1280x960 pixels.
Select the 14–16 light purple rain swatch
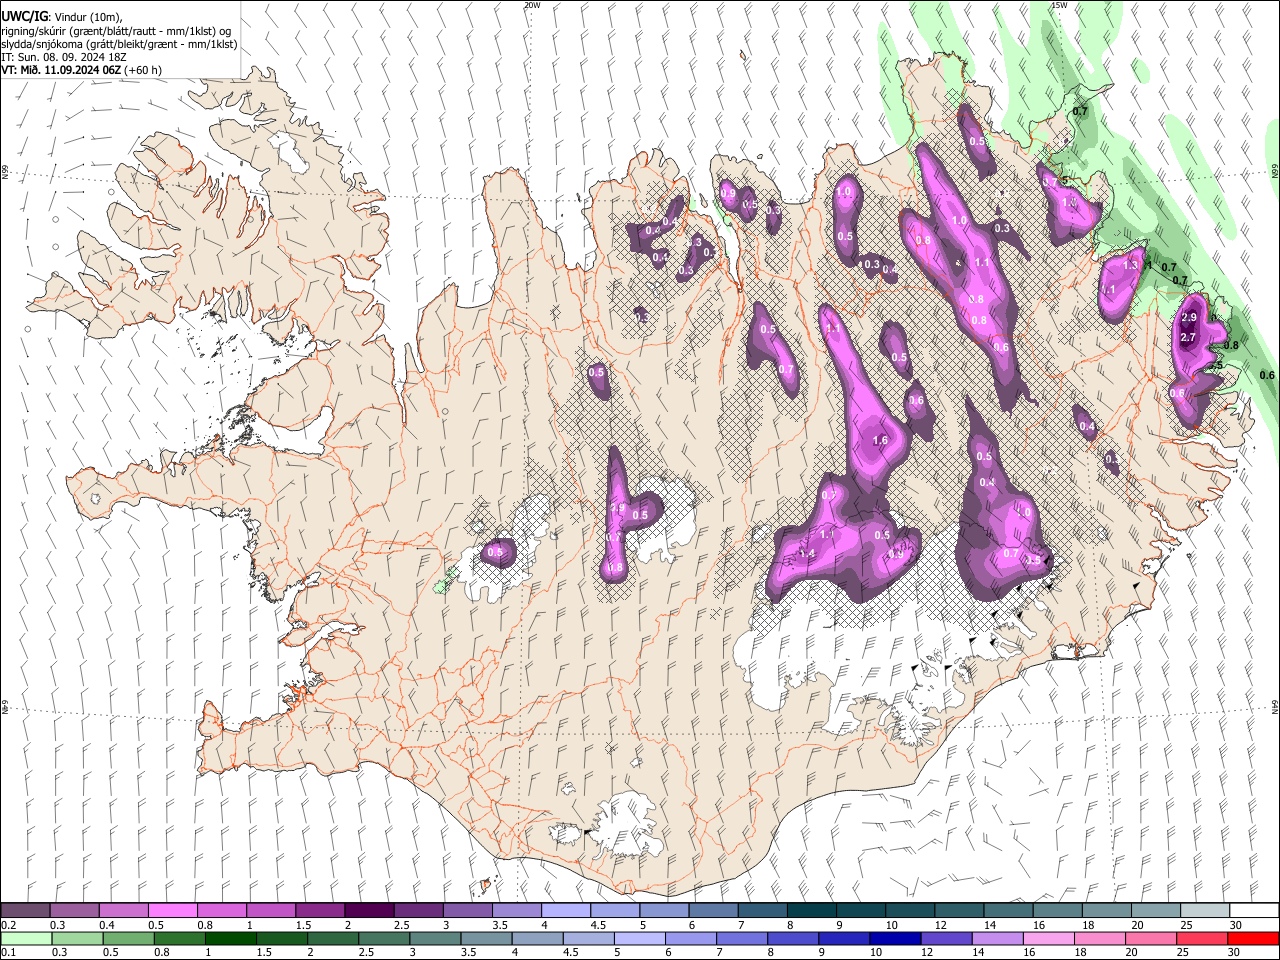pyautogui.click(x=996, y=939)
